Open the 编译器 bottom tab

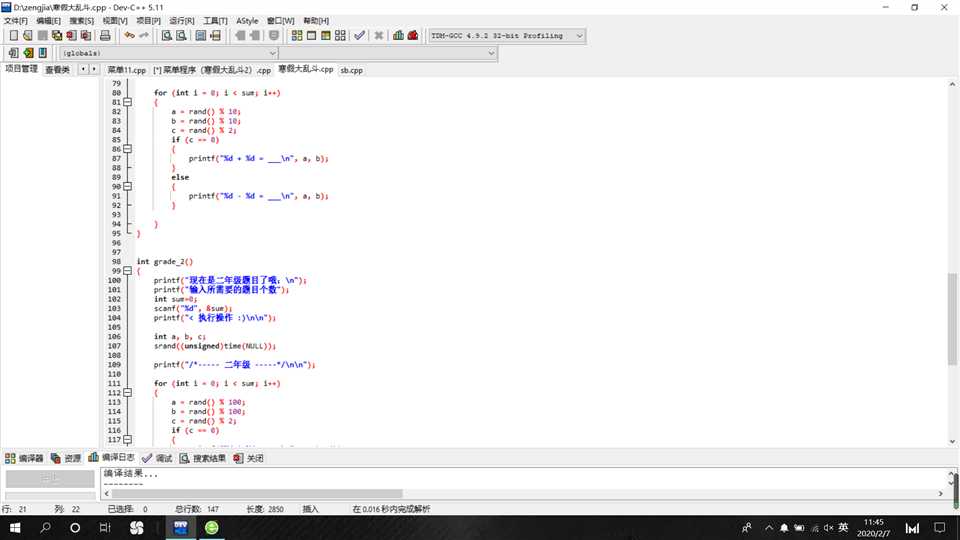point(24,458)
